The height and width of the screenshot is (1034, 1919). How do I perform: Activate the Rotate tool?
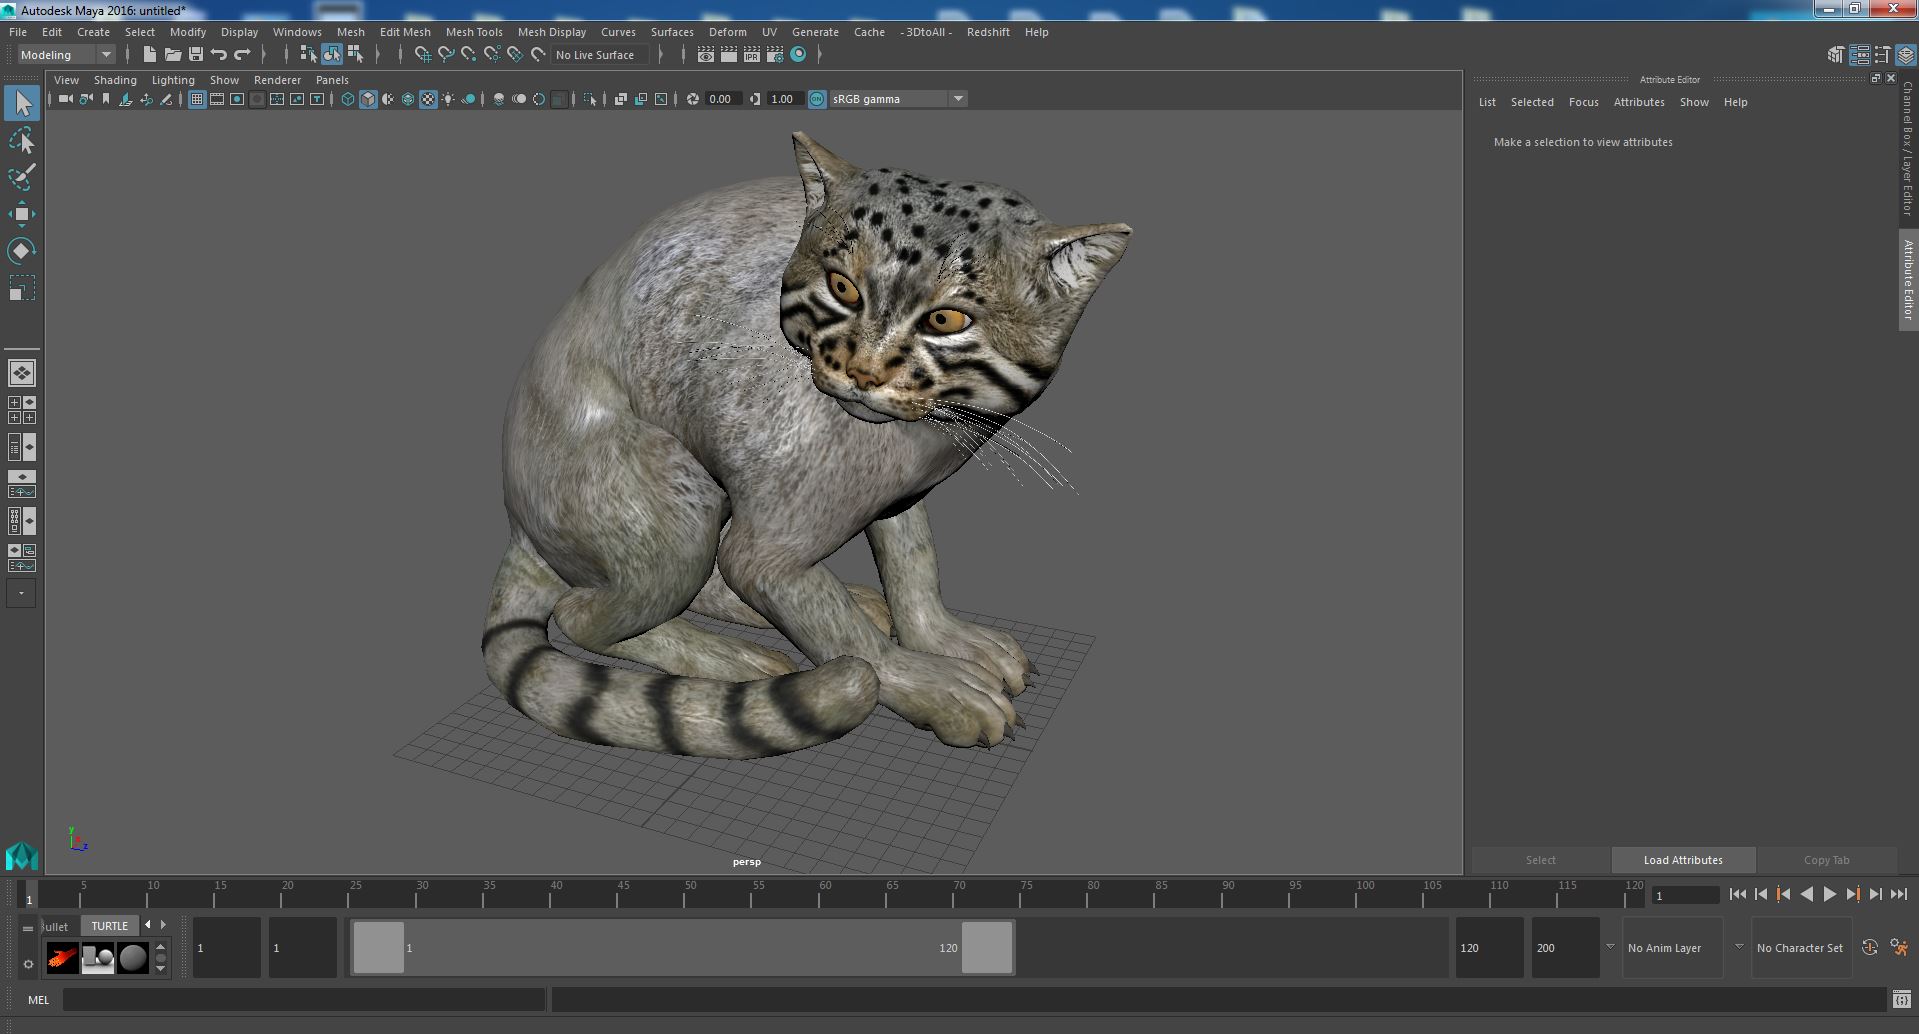pos(22,250)
